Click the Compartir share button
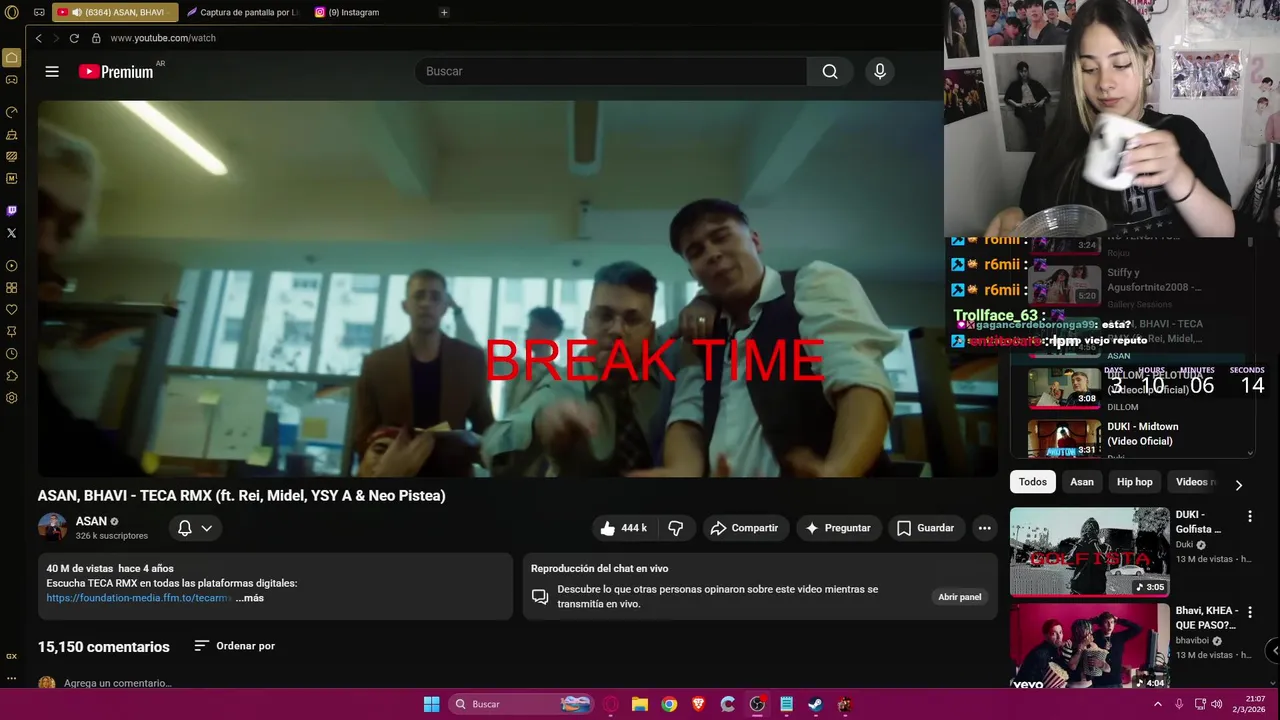The image size is (1280, 720). (746, 528)
